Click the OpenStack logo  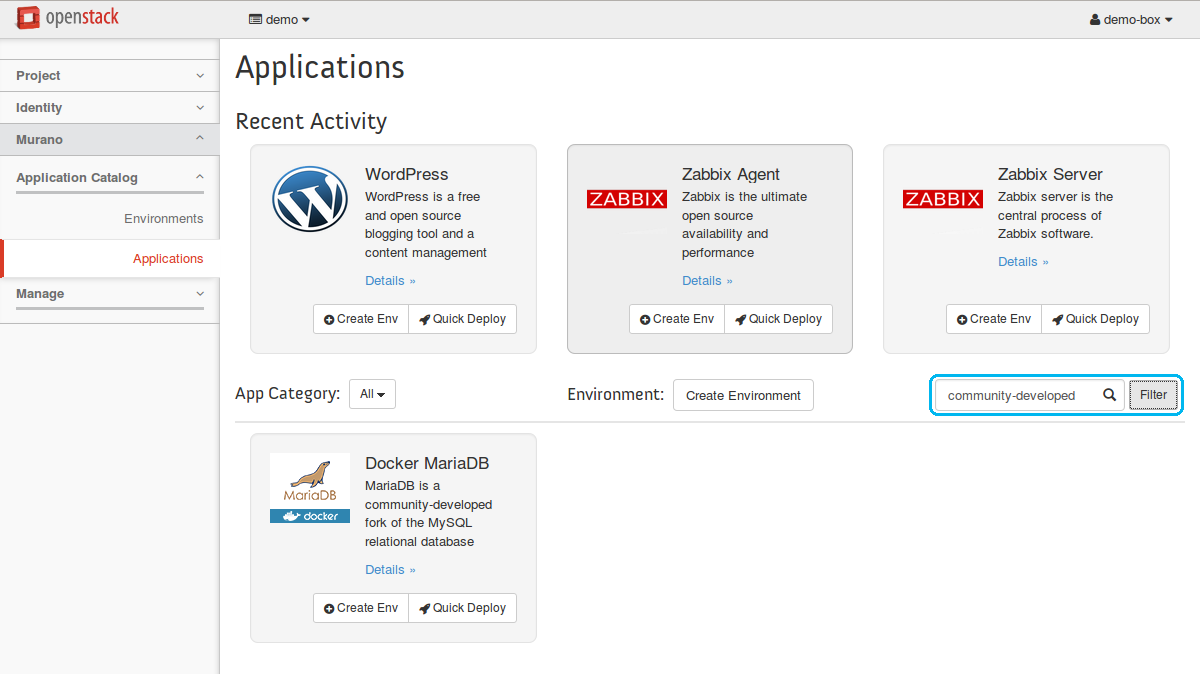(x=67, y=18)
